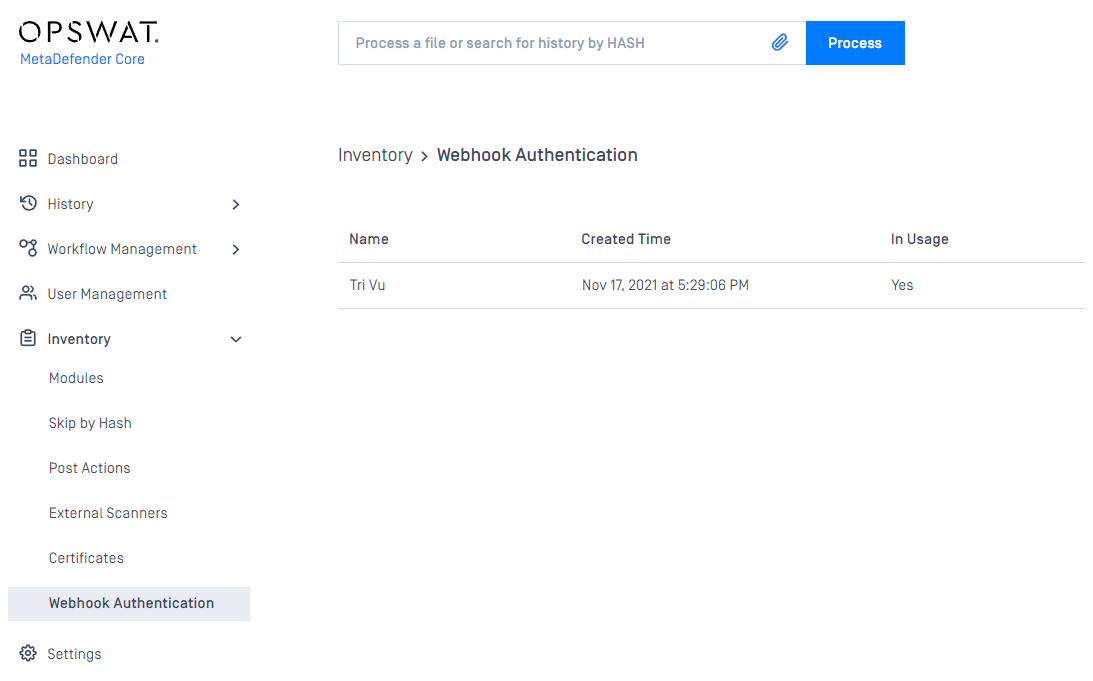1093x681 pixels.
Task: Go to Modules under Inventory
Action: tap(76, 378)
